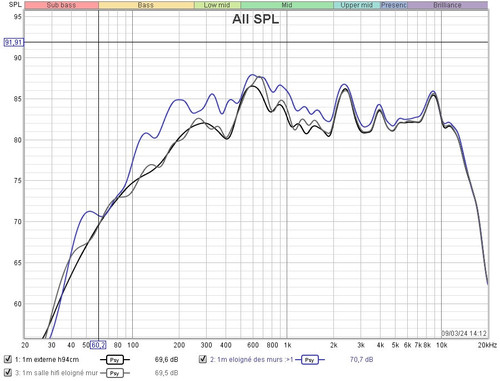Select the Brilliance frequency band
Screen dimensions: 500x381
coord(448,5)
